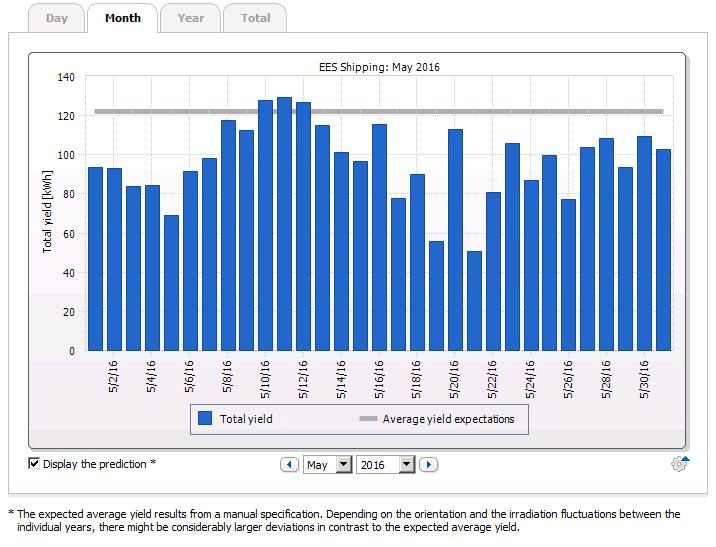Click the 5/16/16 axis date label
The width and height of the screenshot is (716, 547).
[x=379, y=379]
